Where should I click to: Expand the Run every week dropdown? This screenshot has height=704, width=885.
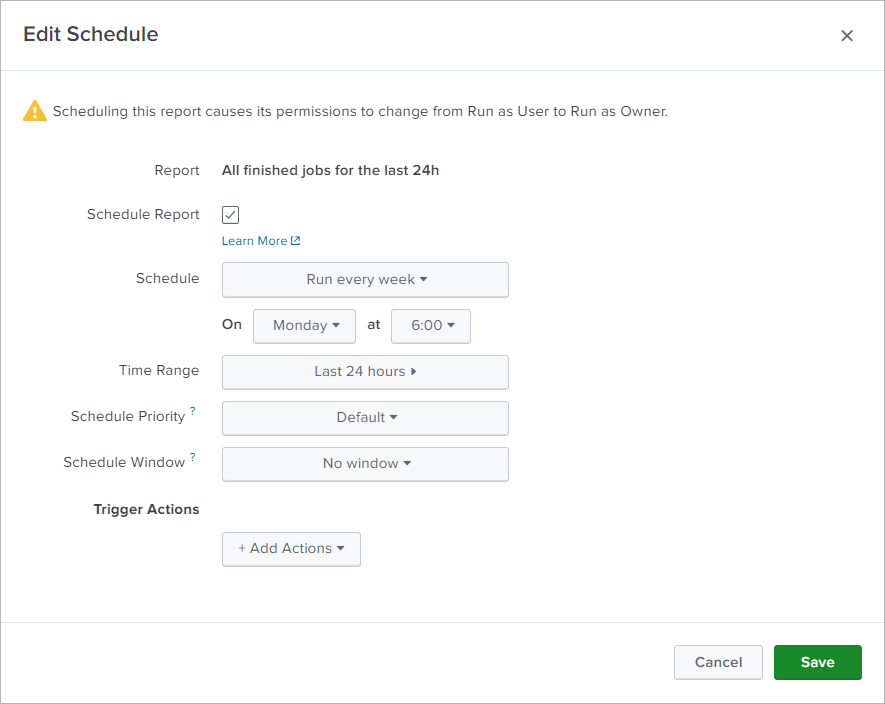(x=365, y=280)
